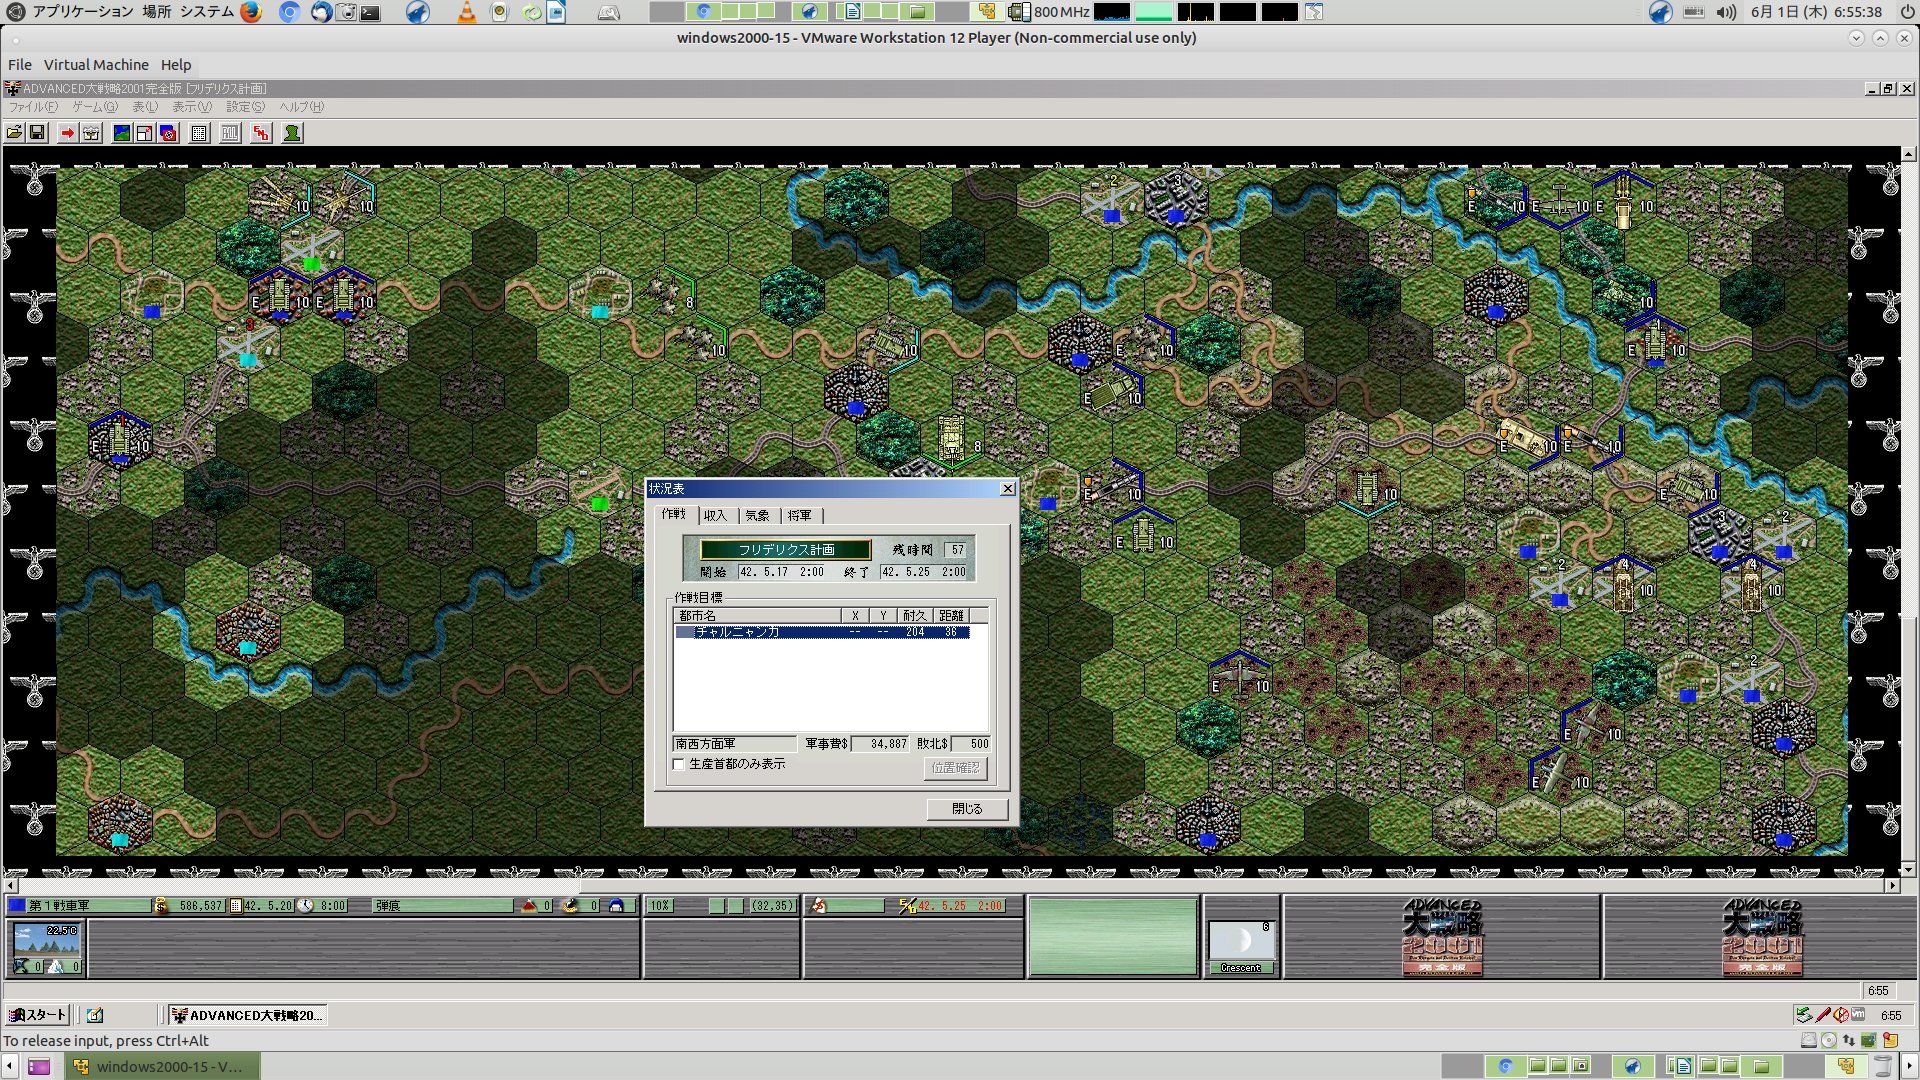Click the blue helmet icon in status bar
Image resolution: width=1920 pixels, height=1080 pixels.
616,906
